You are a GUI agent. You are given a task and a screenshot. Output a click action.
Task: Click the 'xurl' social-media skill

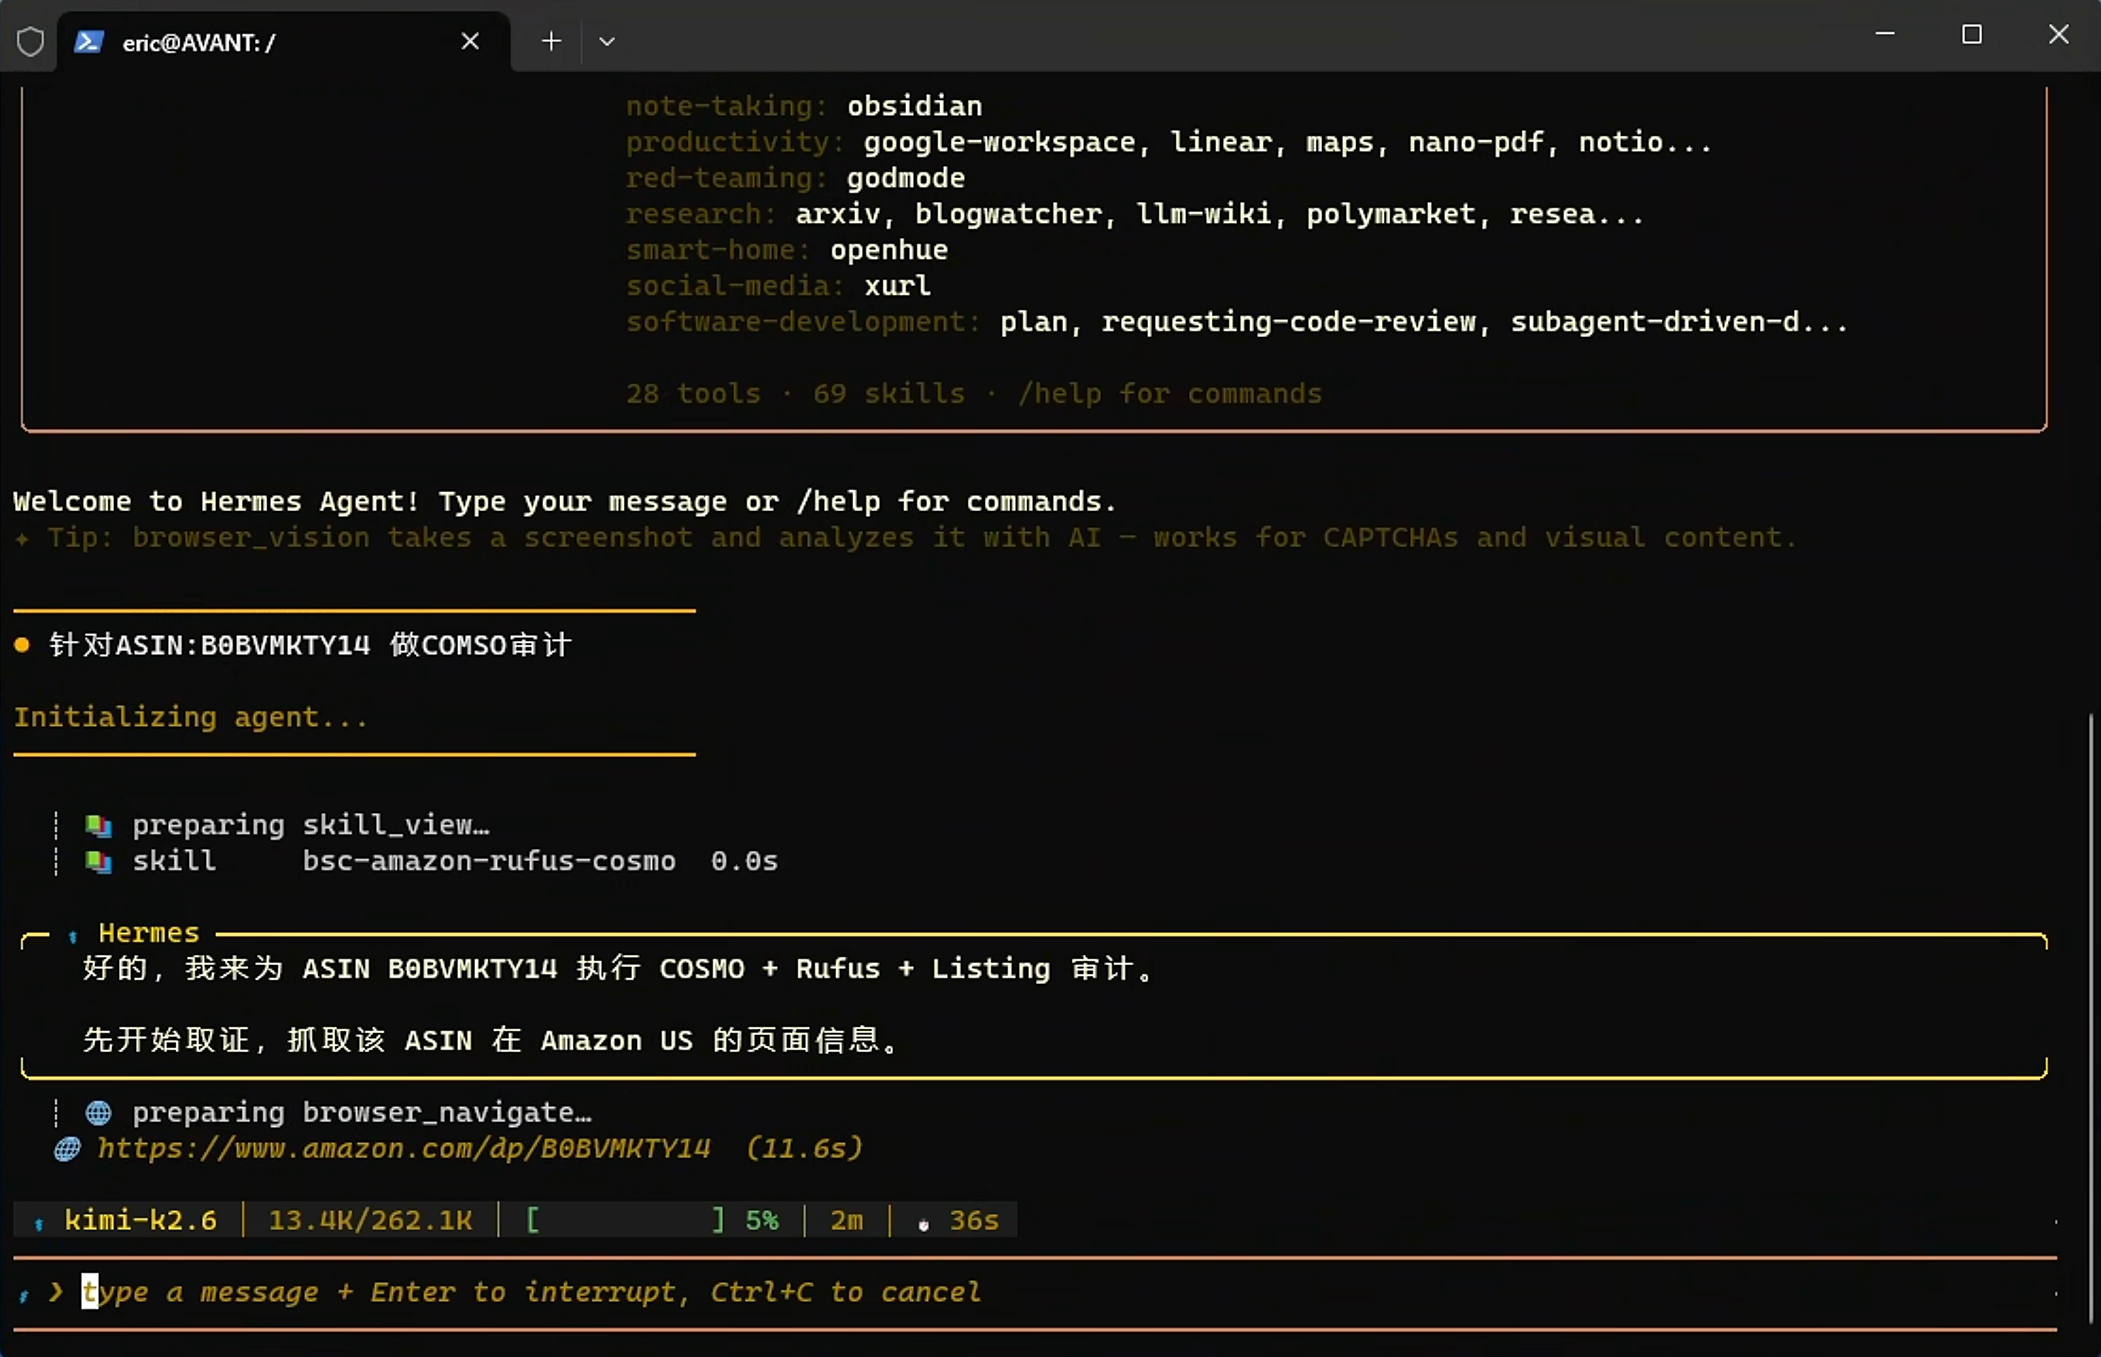898,286
